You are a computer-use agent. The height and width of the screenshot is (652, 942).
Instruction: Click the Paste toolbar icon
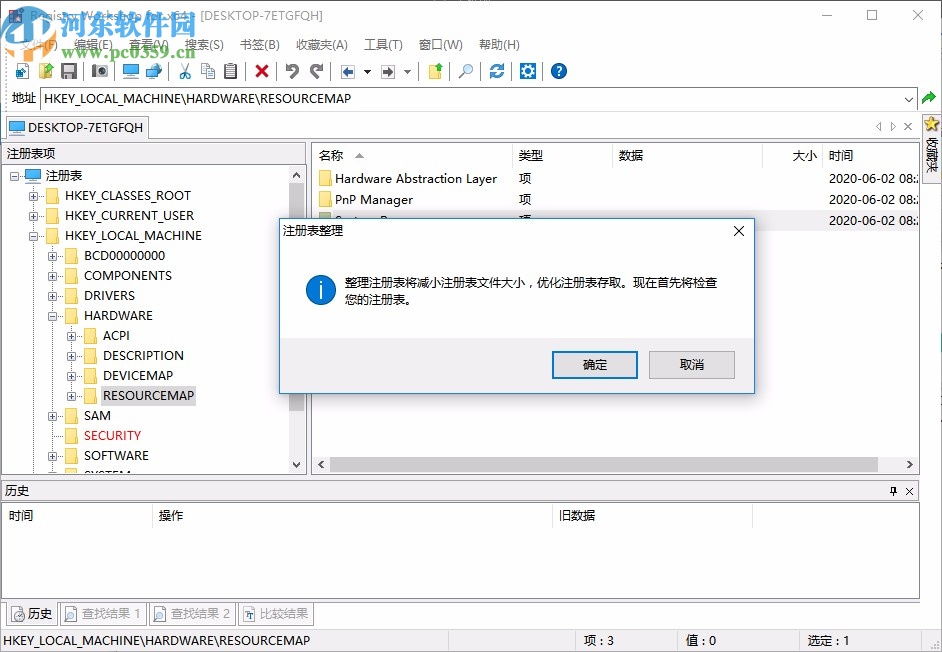[x=230, y=71]
